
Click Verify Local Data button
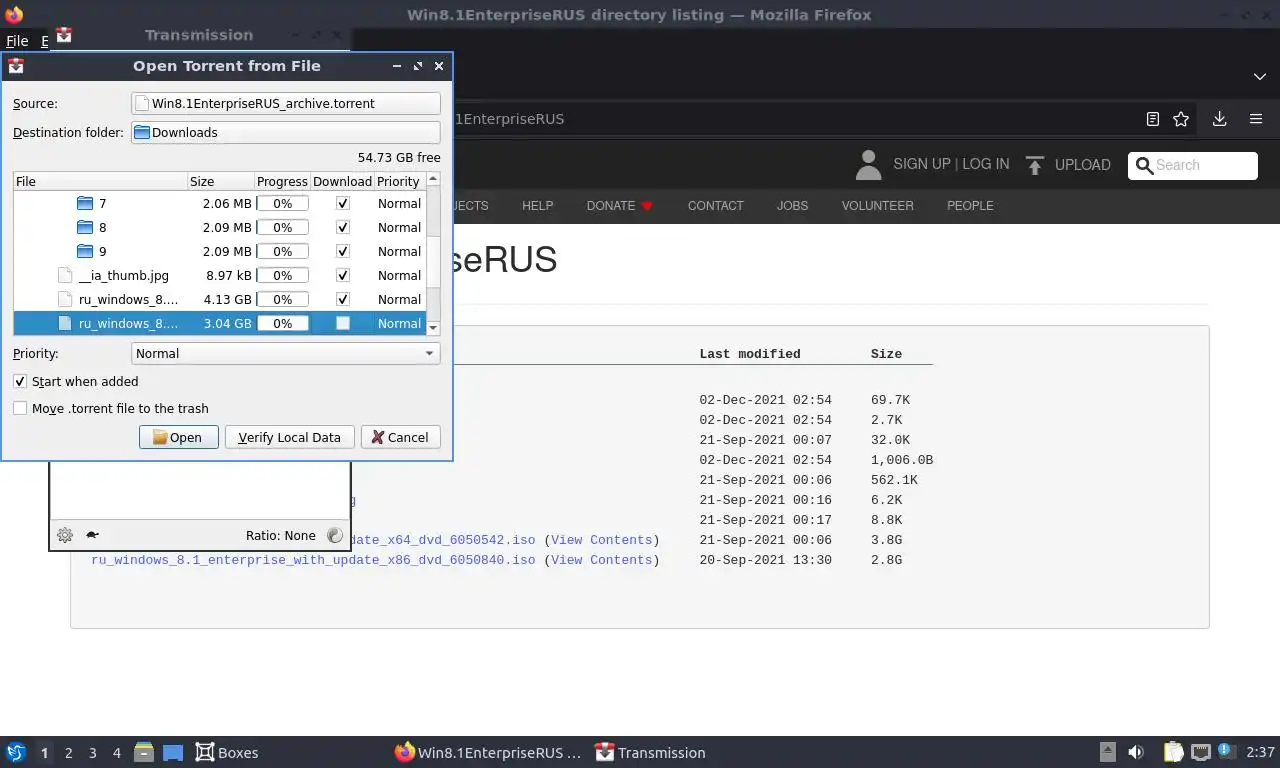click(x=289, y=437)
